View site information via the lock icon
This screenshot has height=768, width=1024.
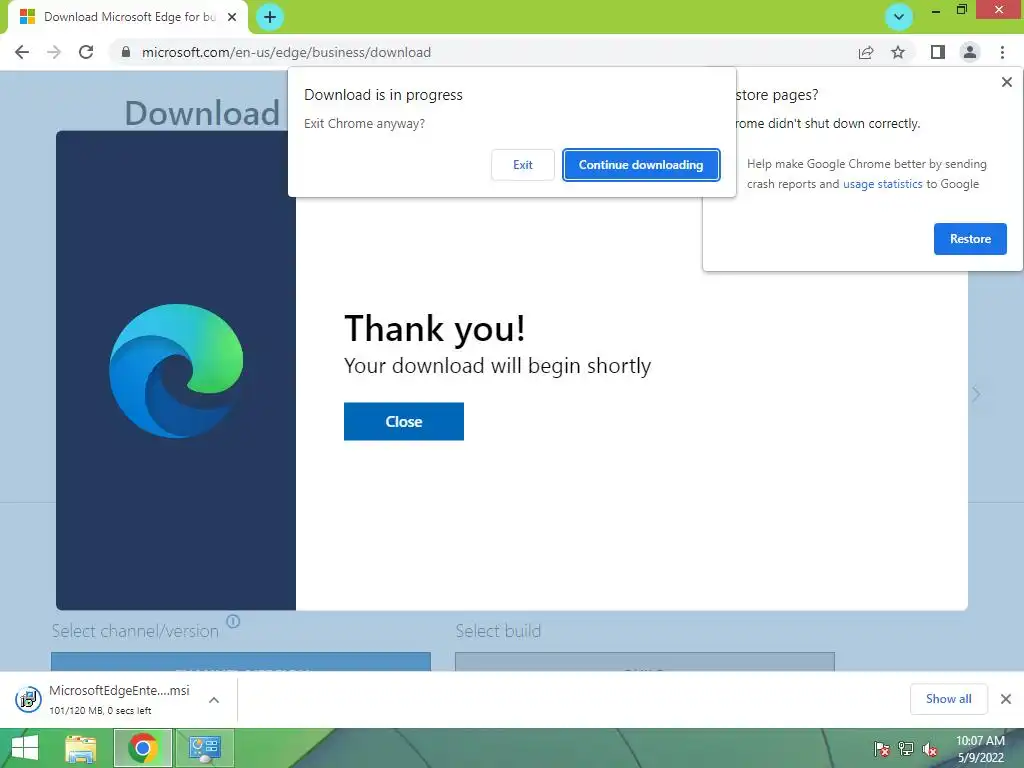coord(126,52)
